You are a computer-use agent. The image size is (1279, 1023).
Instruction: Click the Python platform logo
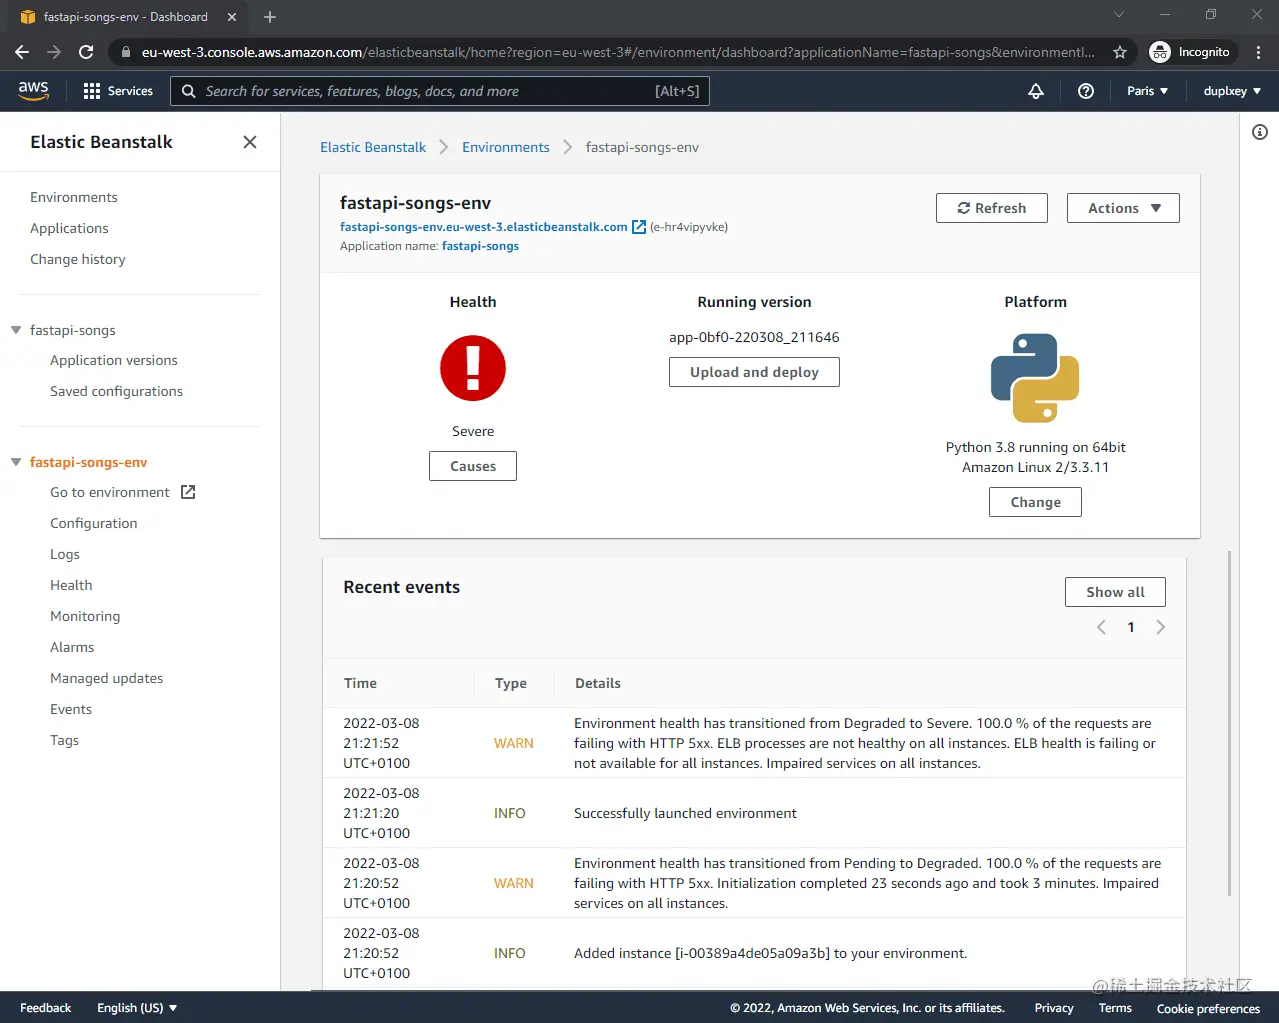coord(1035,378)
